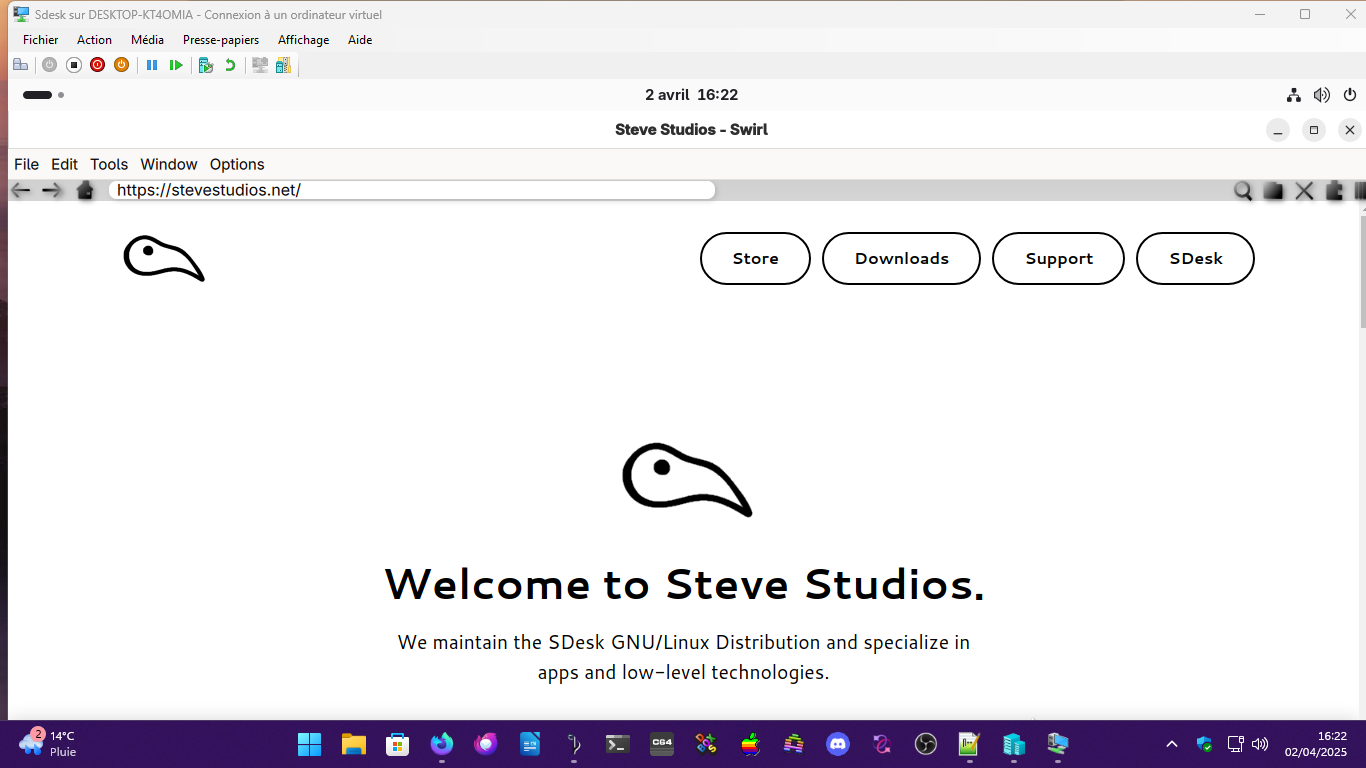Click the SDesk button on the webpage

(x=1195, y=258)
